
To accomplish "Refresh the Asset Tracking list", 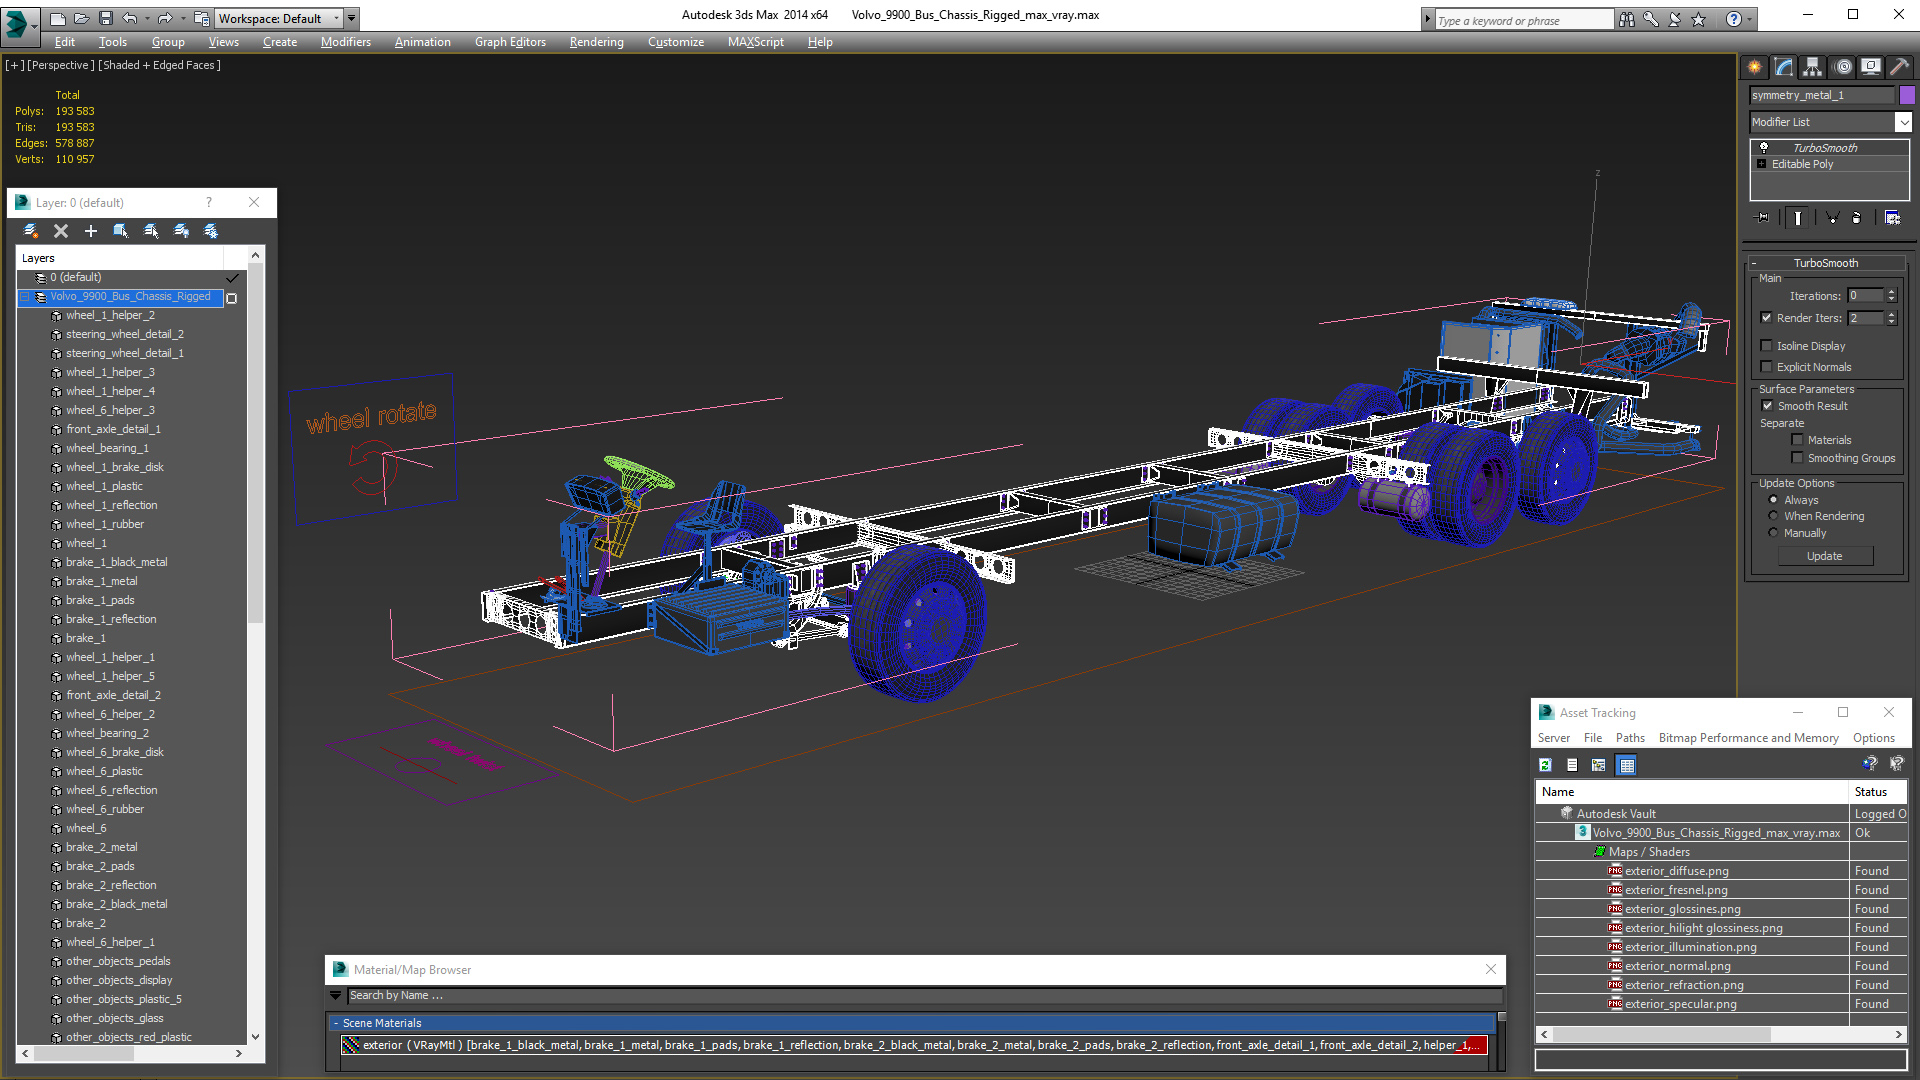I will pyautogui.click(x=1545, y=765).
